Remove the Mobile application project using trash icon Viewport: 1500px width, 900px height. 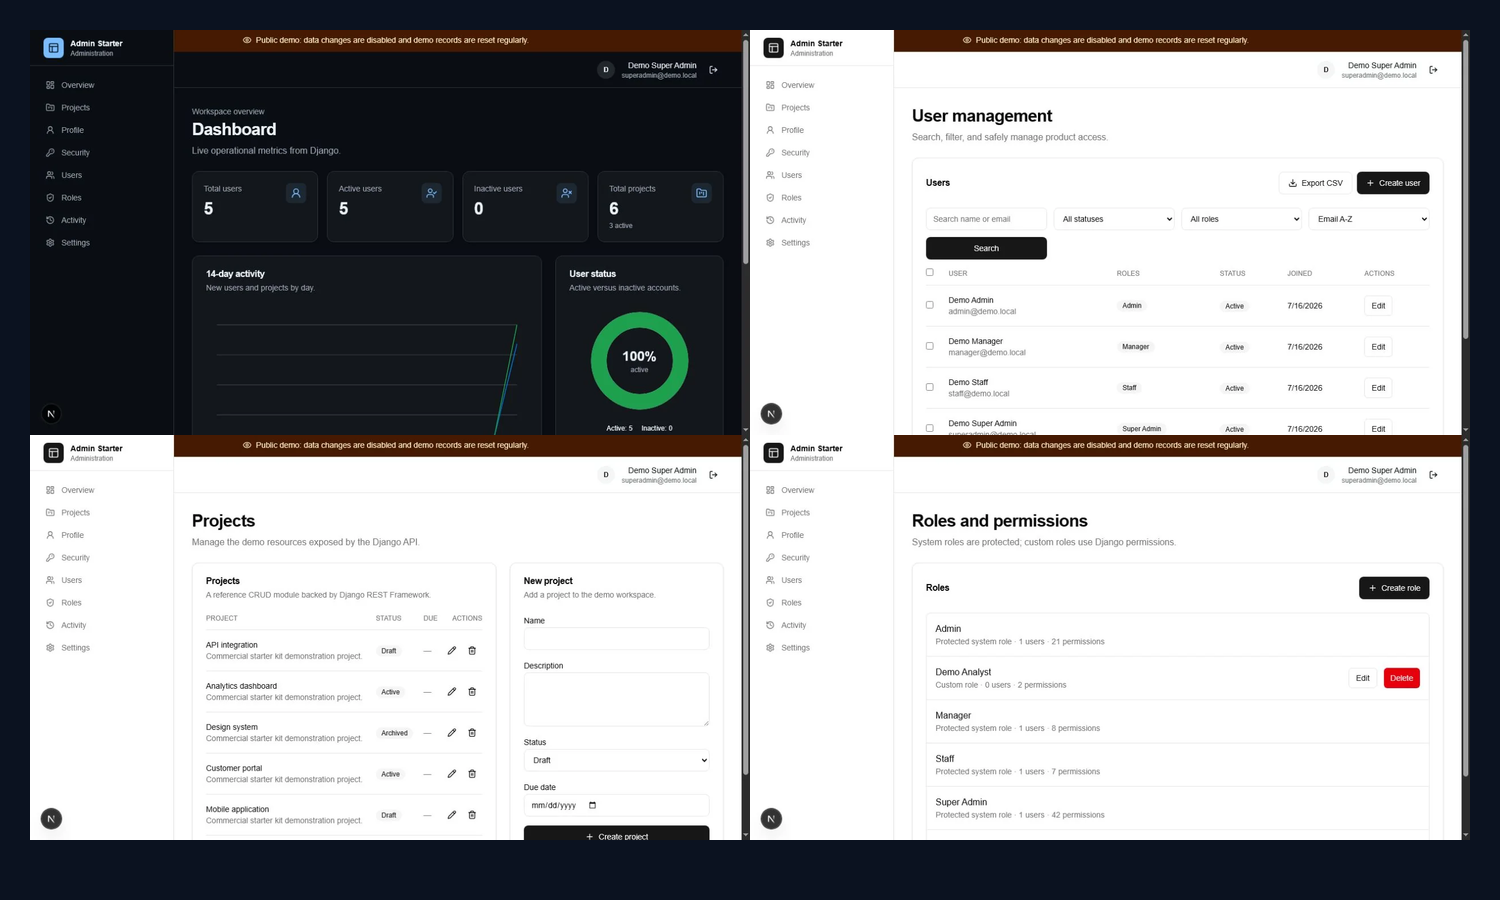pyautogui.click(x=472, y=815)
